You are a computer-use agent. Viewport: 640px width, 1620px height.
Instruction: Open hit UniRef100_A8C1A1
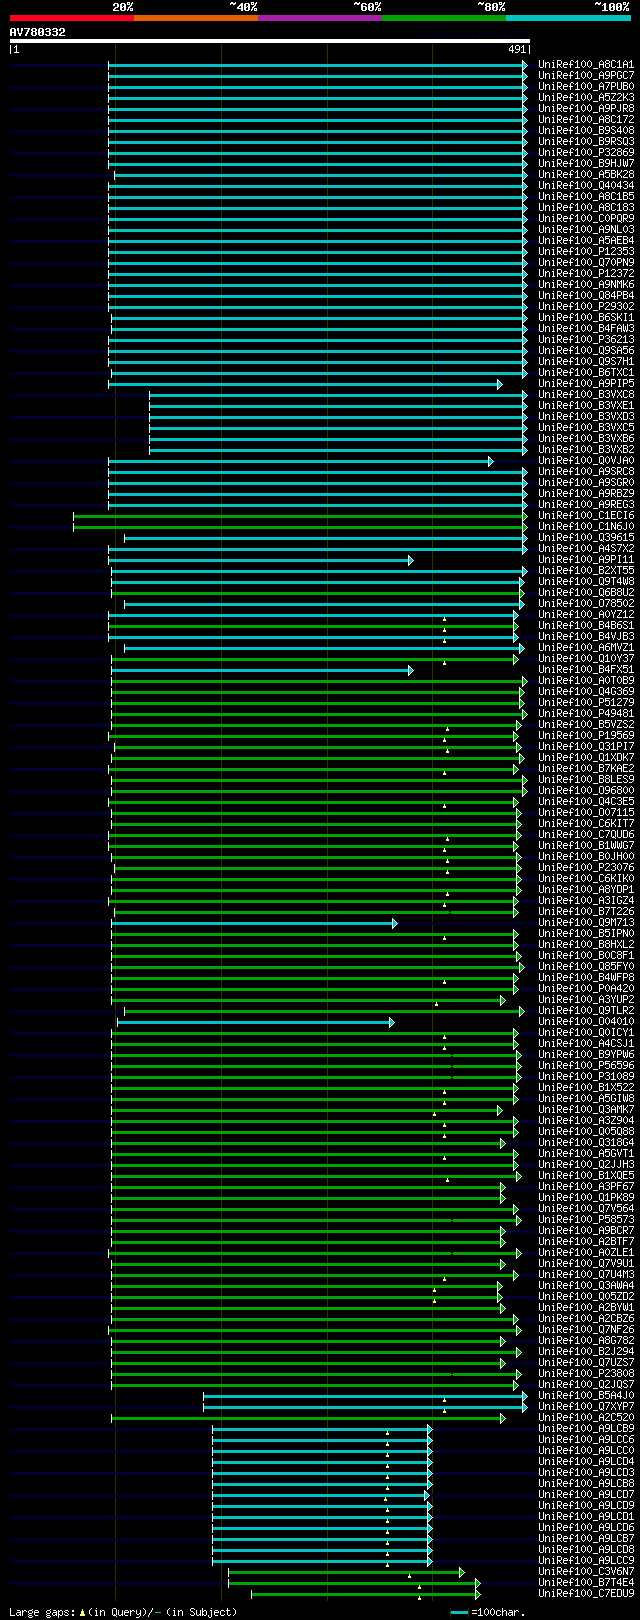point(586,65)
